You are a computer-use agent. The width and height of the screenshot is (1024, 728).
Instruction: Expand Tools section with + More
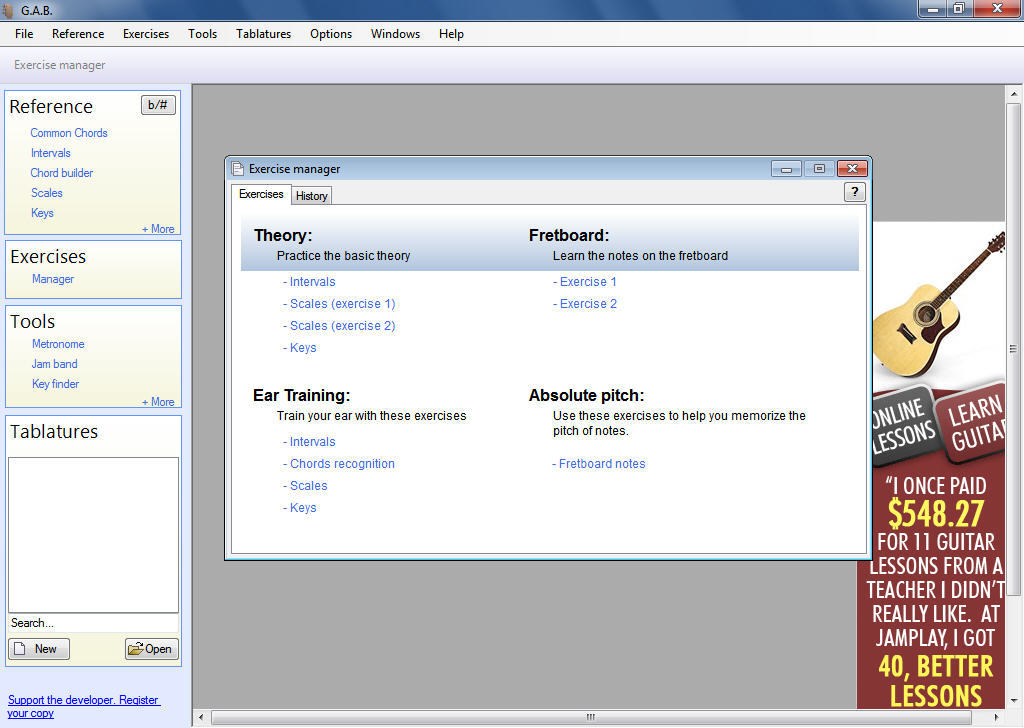click(x=158, y=402)
